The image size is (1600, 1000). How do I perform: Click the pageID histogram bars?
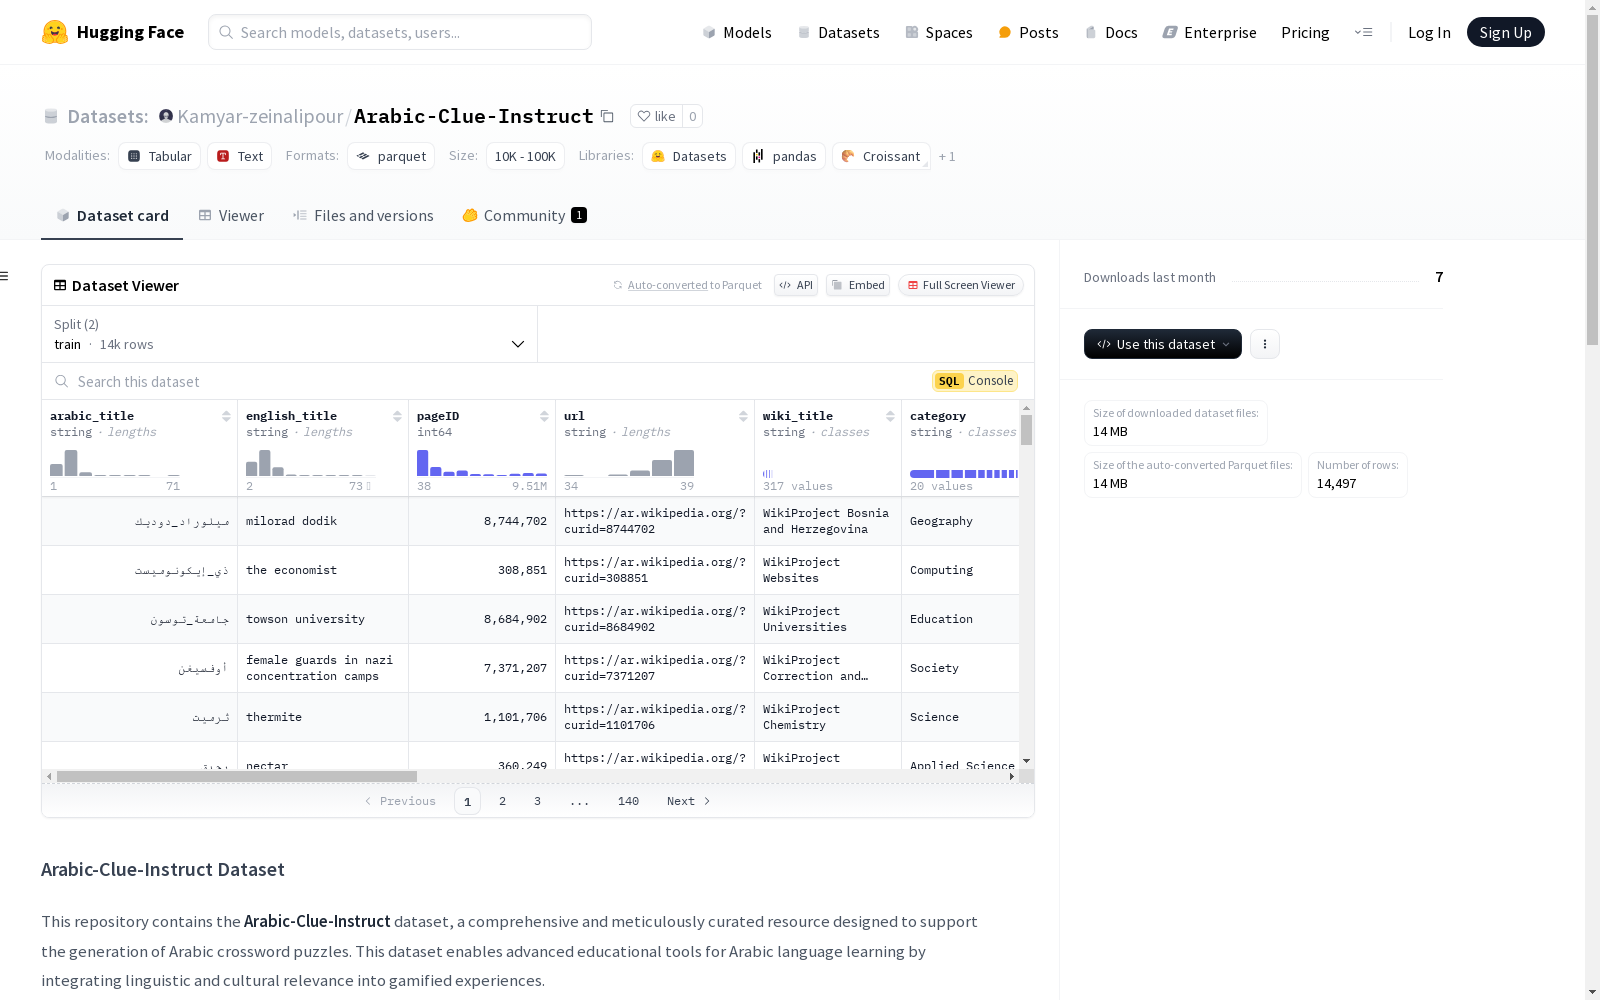[x=482, y=463]
